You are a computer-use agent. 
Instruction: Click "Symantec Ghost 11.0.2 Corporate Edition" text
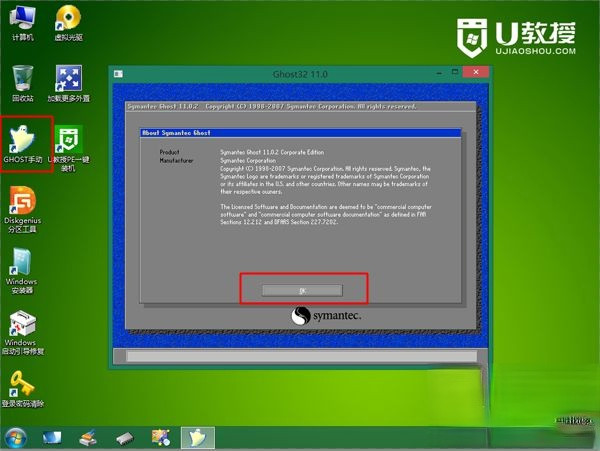(x=272, y=152)
